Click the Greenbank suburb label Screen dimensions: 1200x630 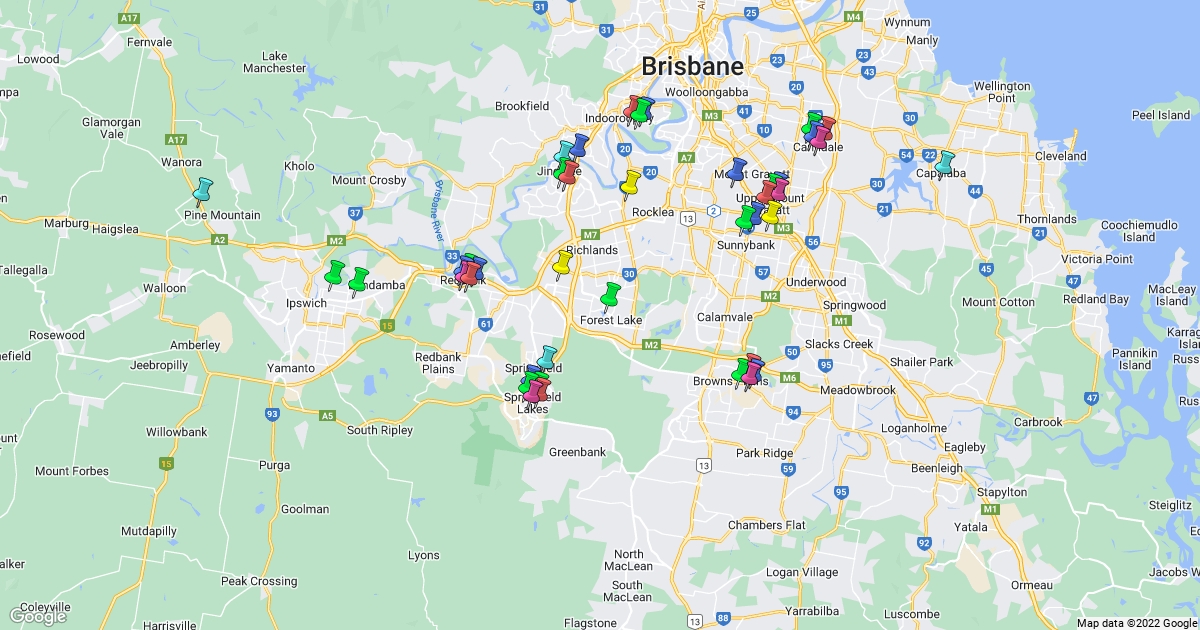(577, 452)
